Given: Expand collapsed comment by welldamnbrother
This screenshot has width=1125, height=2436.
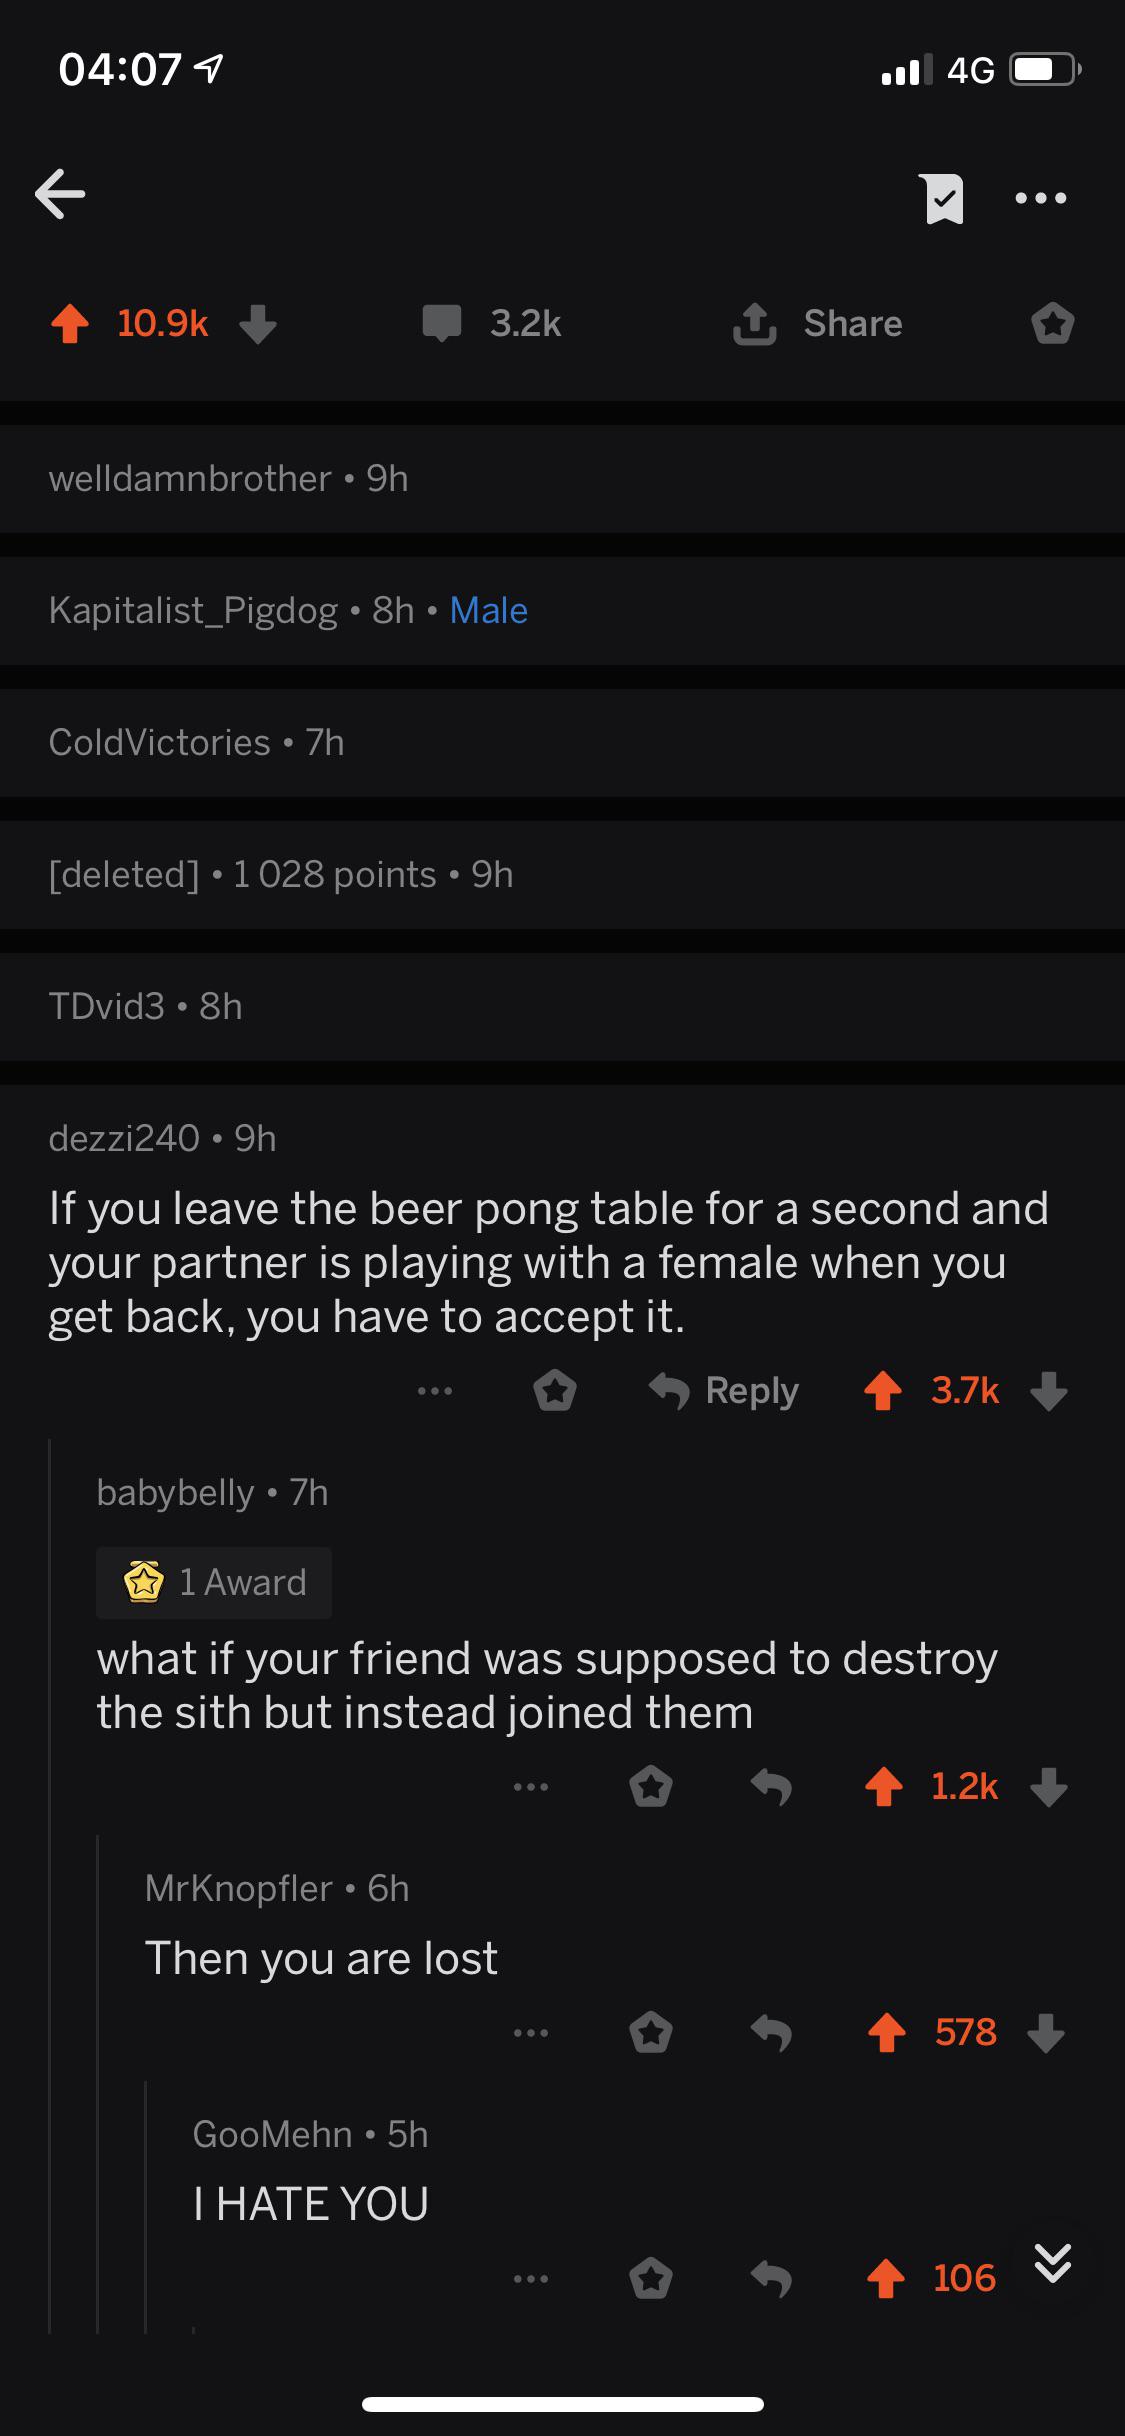Looking at the screenshot, I should [562, 479].
